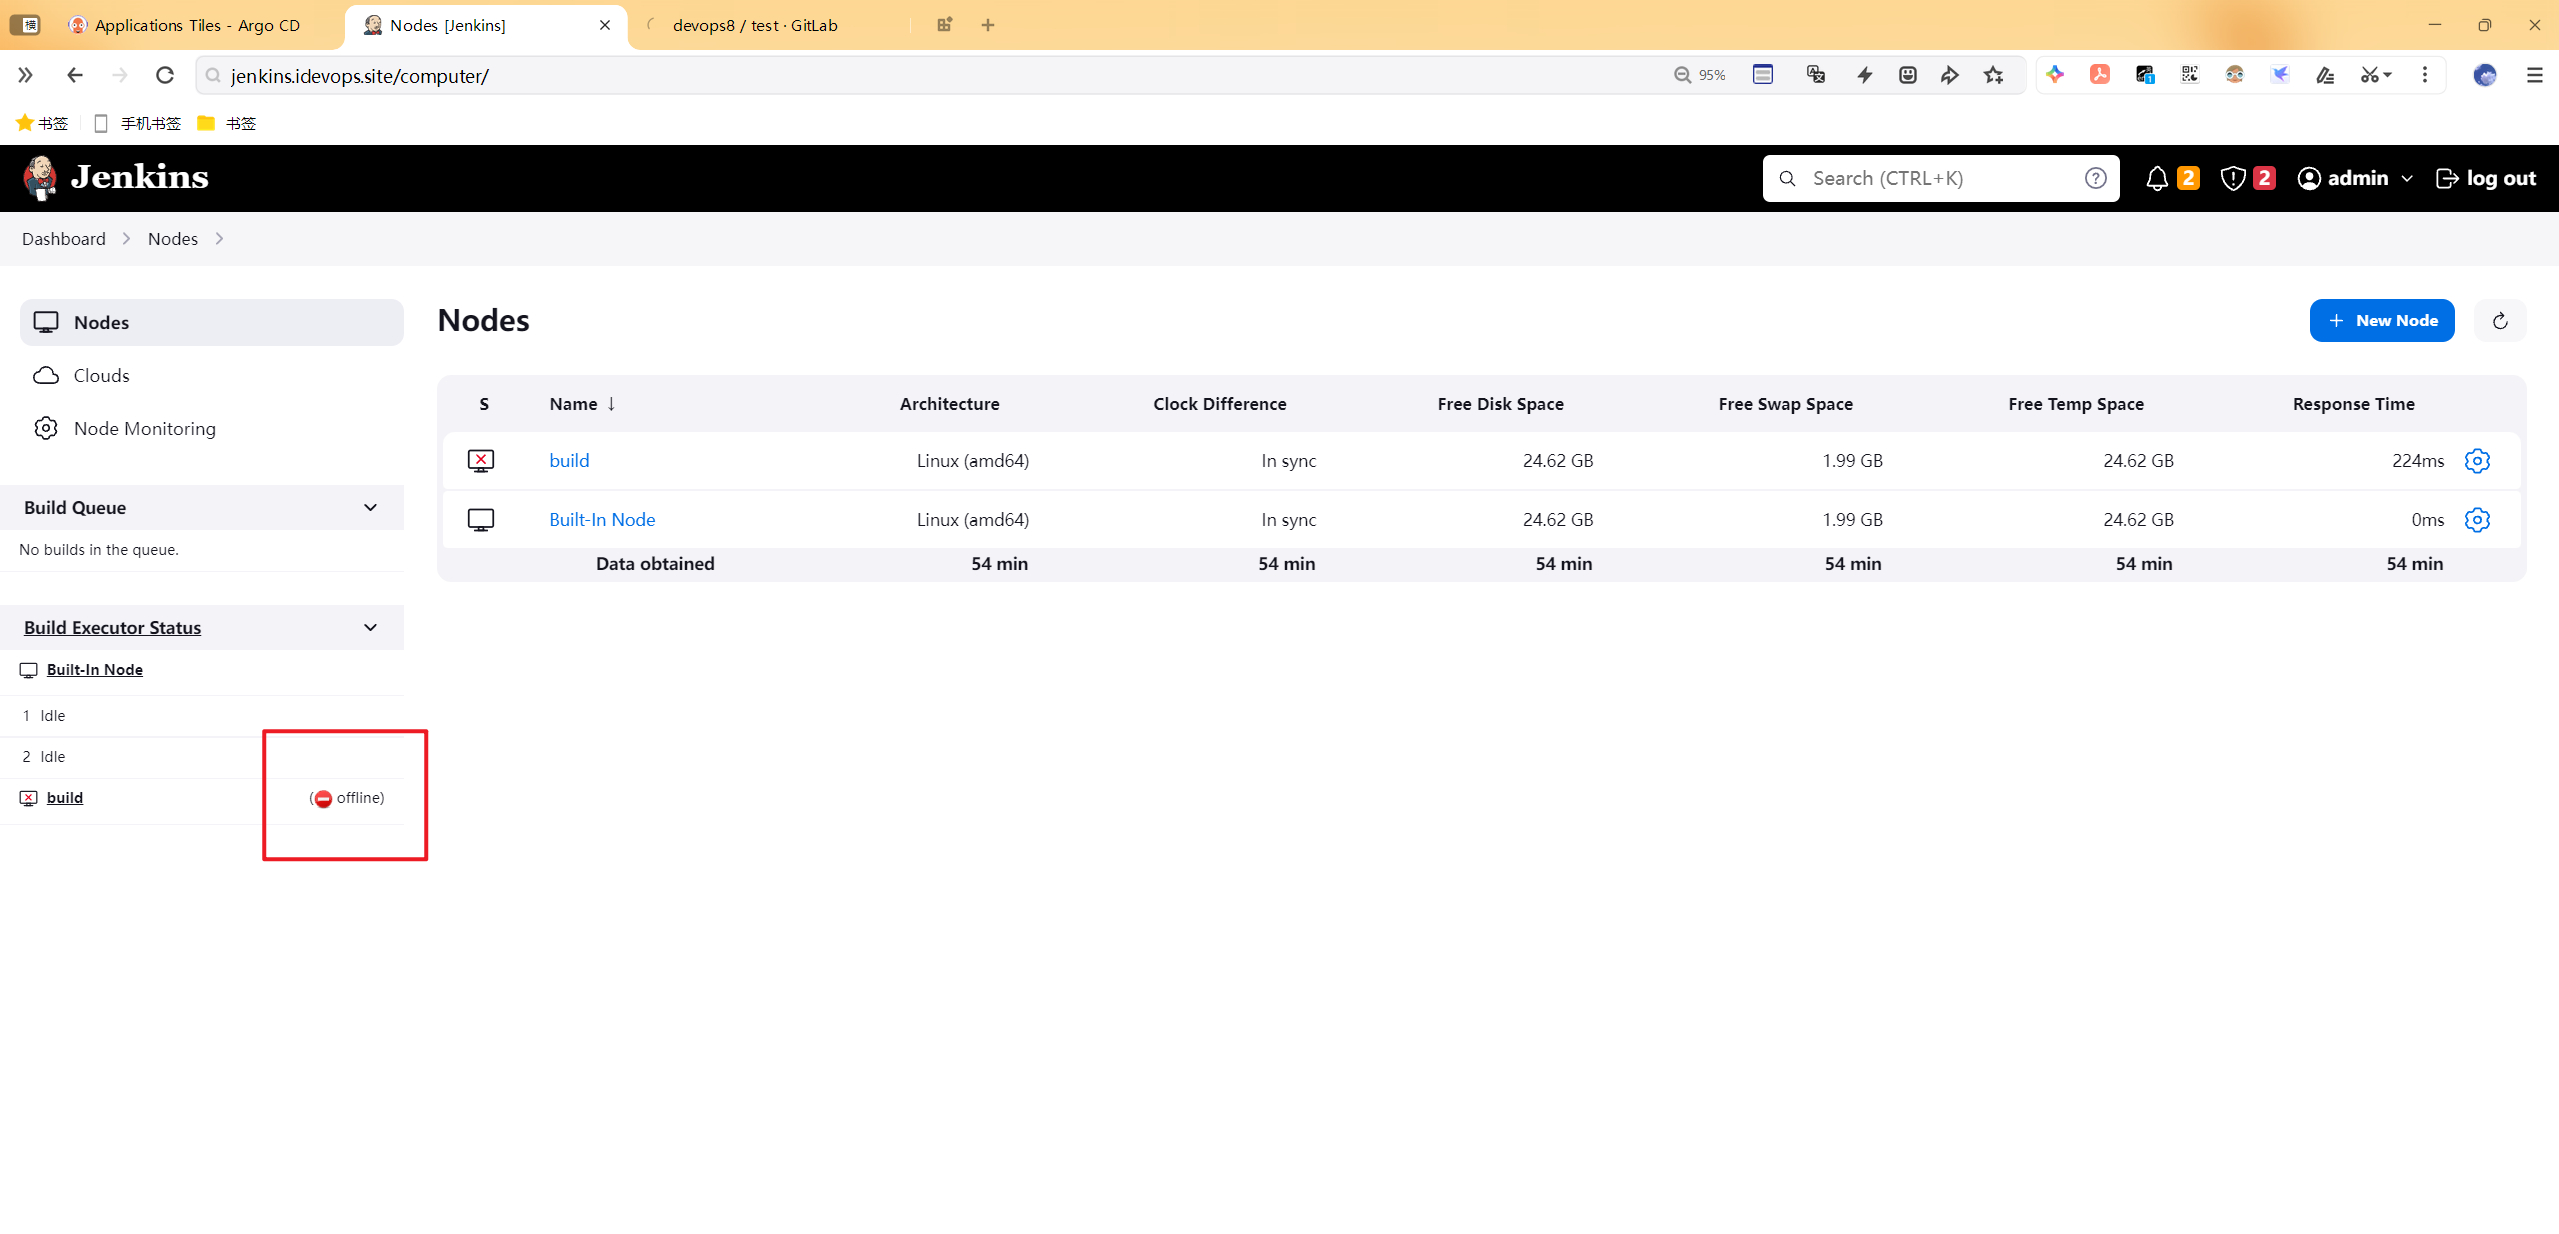Image resolution: width=2559 pixels, height=1234 pixels.
Task: Click the monitor icon of Built-In Node row
Action: coord(481,520)
